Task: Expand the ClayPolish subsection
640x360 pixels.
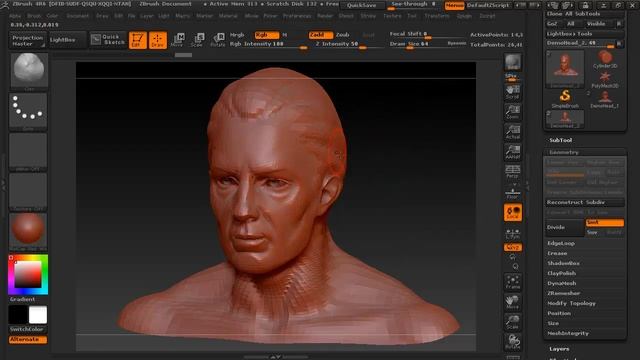Action: point(562,273)
